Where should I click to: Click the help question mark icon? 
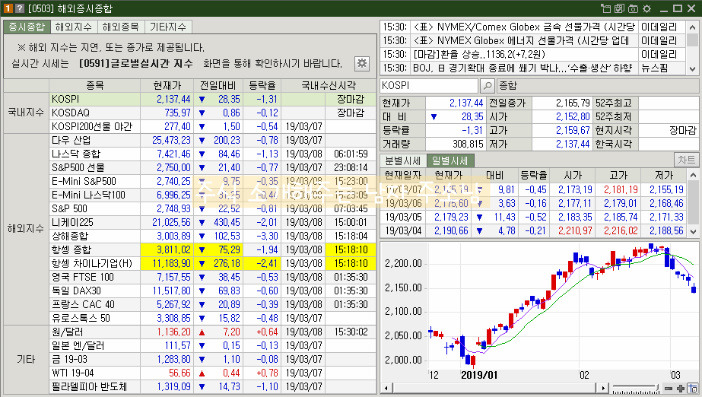[x=19, y=9]
